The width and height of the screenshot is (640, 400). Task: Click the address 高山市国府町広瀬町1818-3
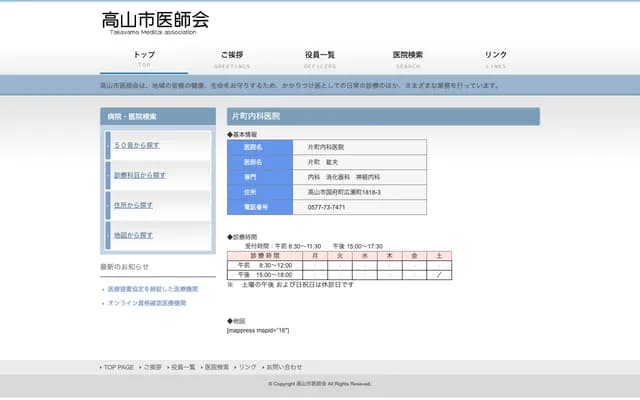coord(344,192)
